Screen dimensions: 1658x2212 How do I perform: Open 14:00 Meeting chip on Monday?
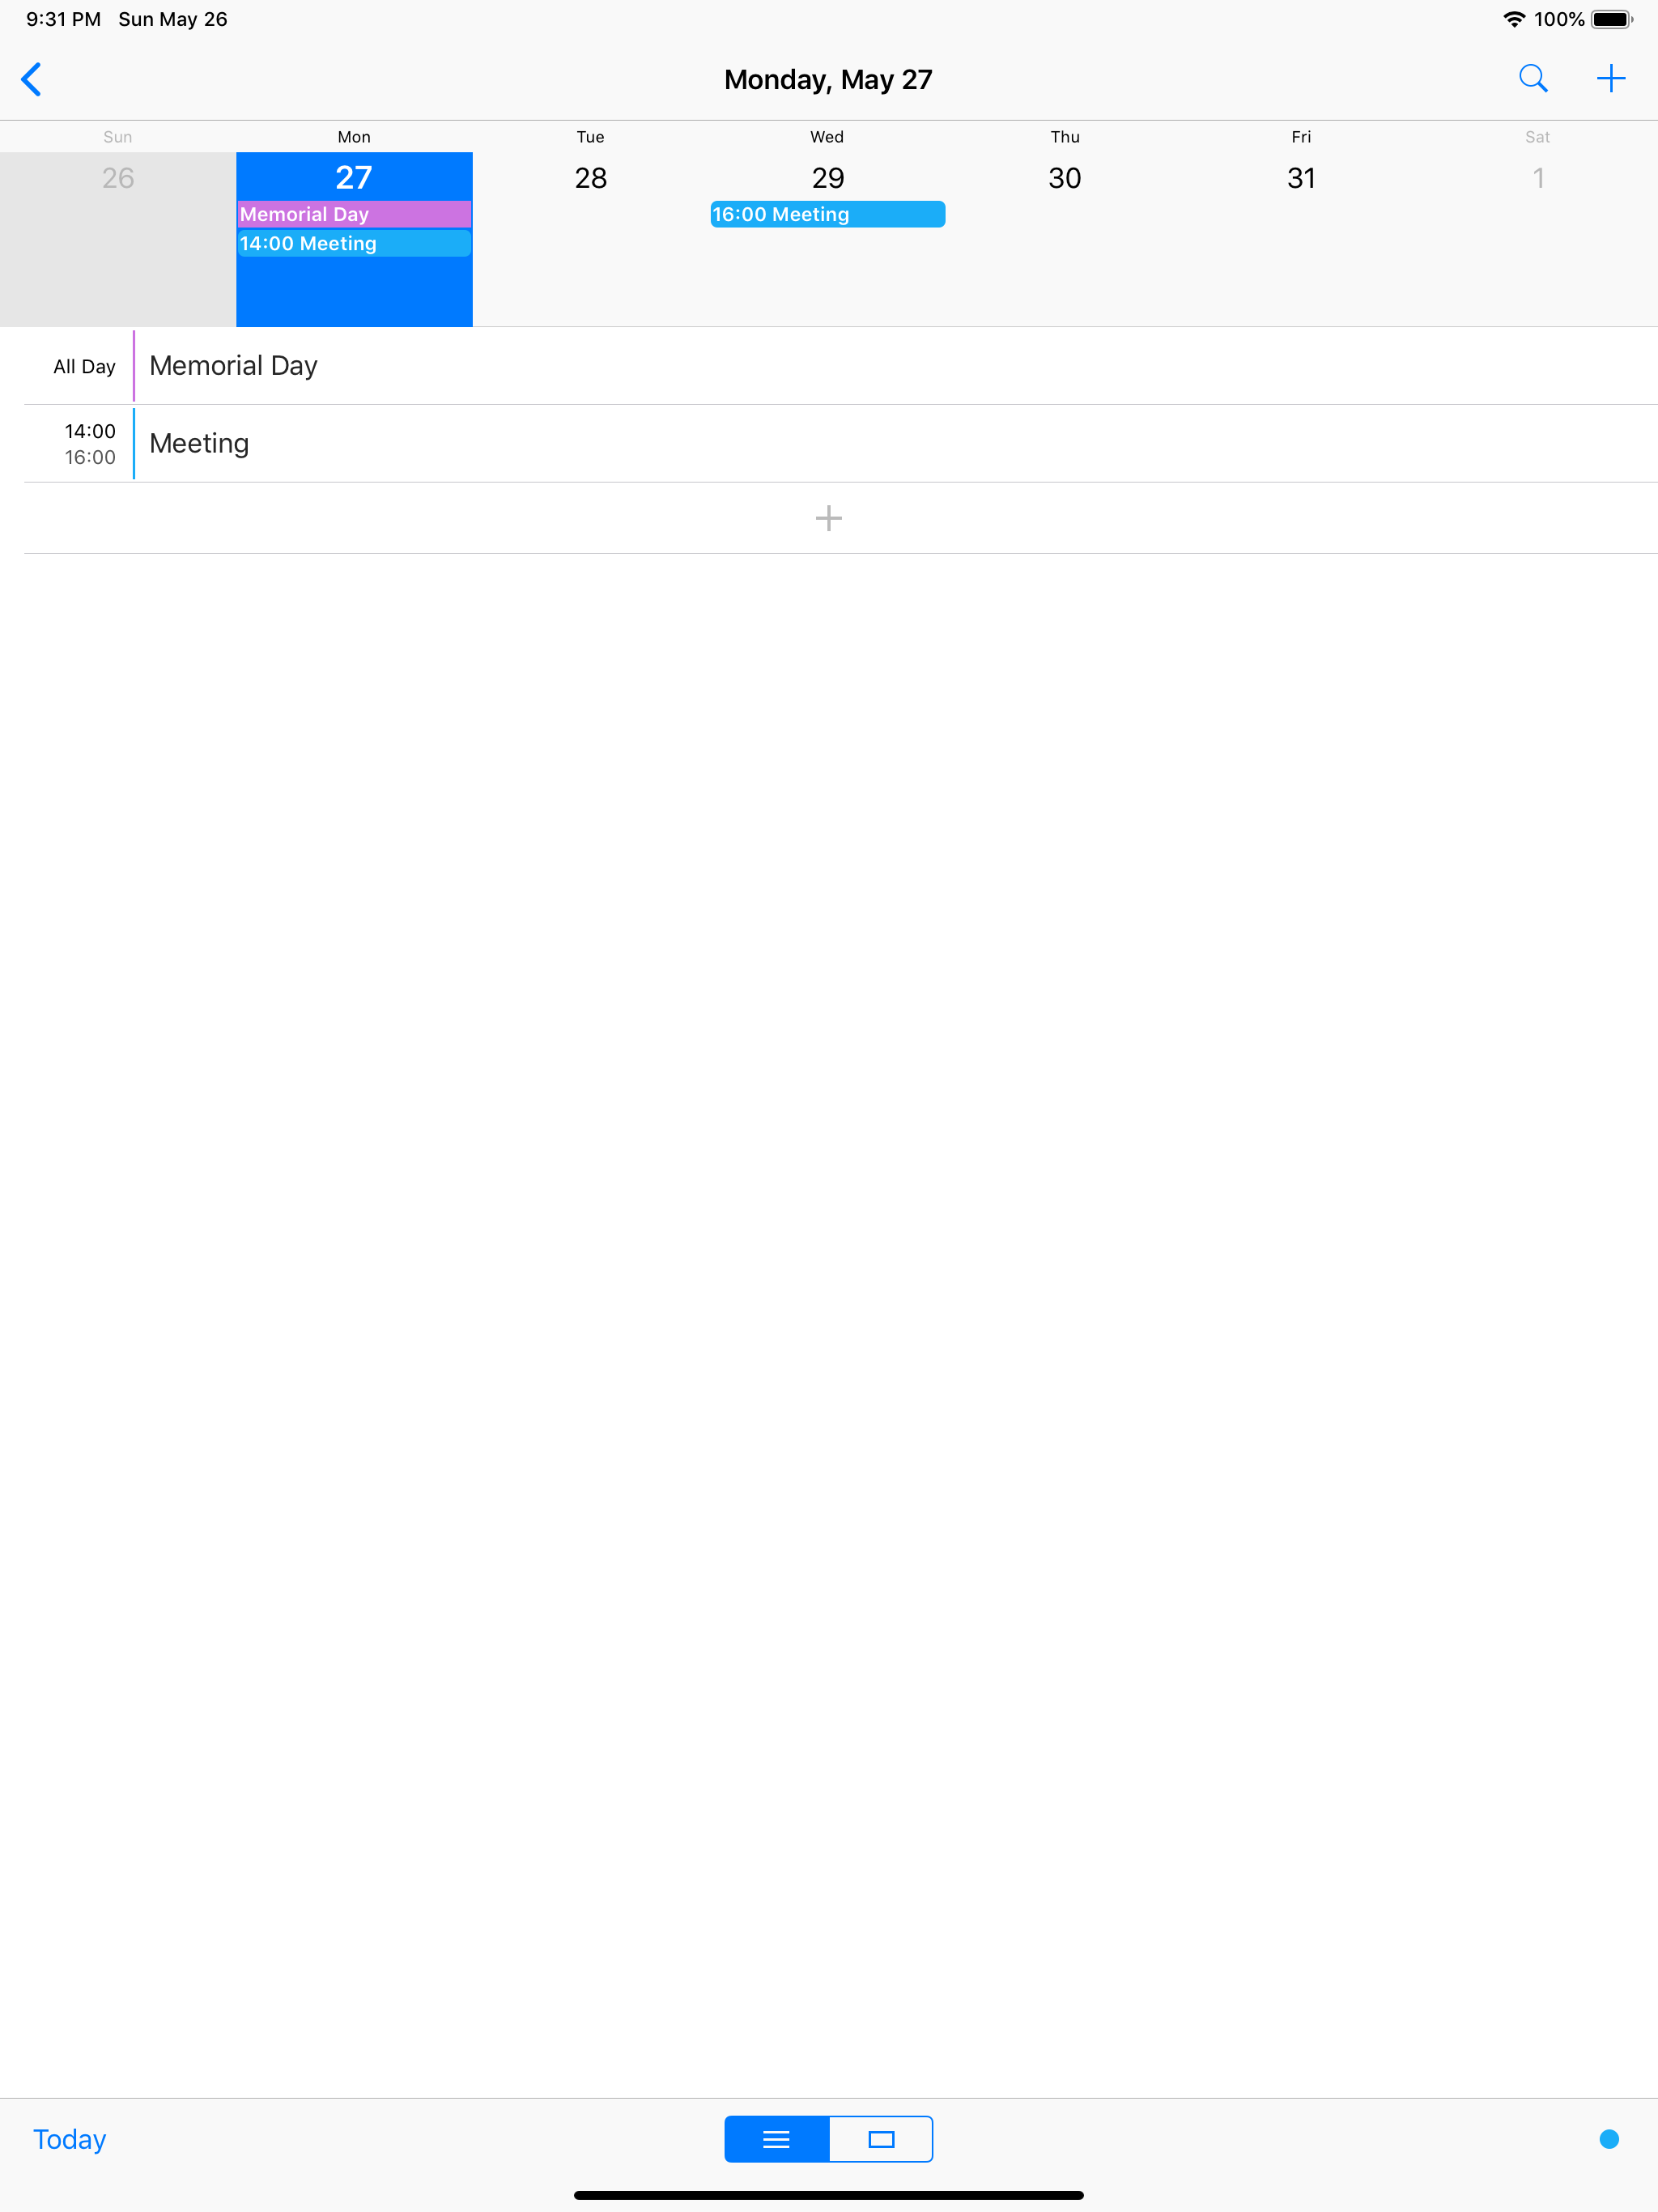[354, 243]
